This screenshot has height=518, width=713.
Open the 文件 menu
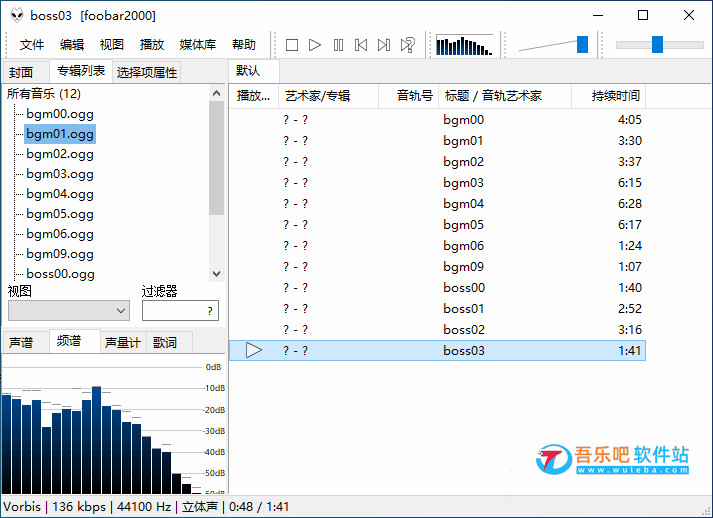coord(32,45)
